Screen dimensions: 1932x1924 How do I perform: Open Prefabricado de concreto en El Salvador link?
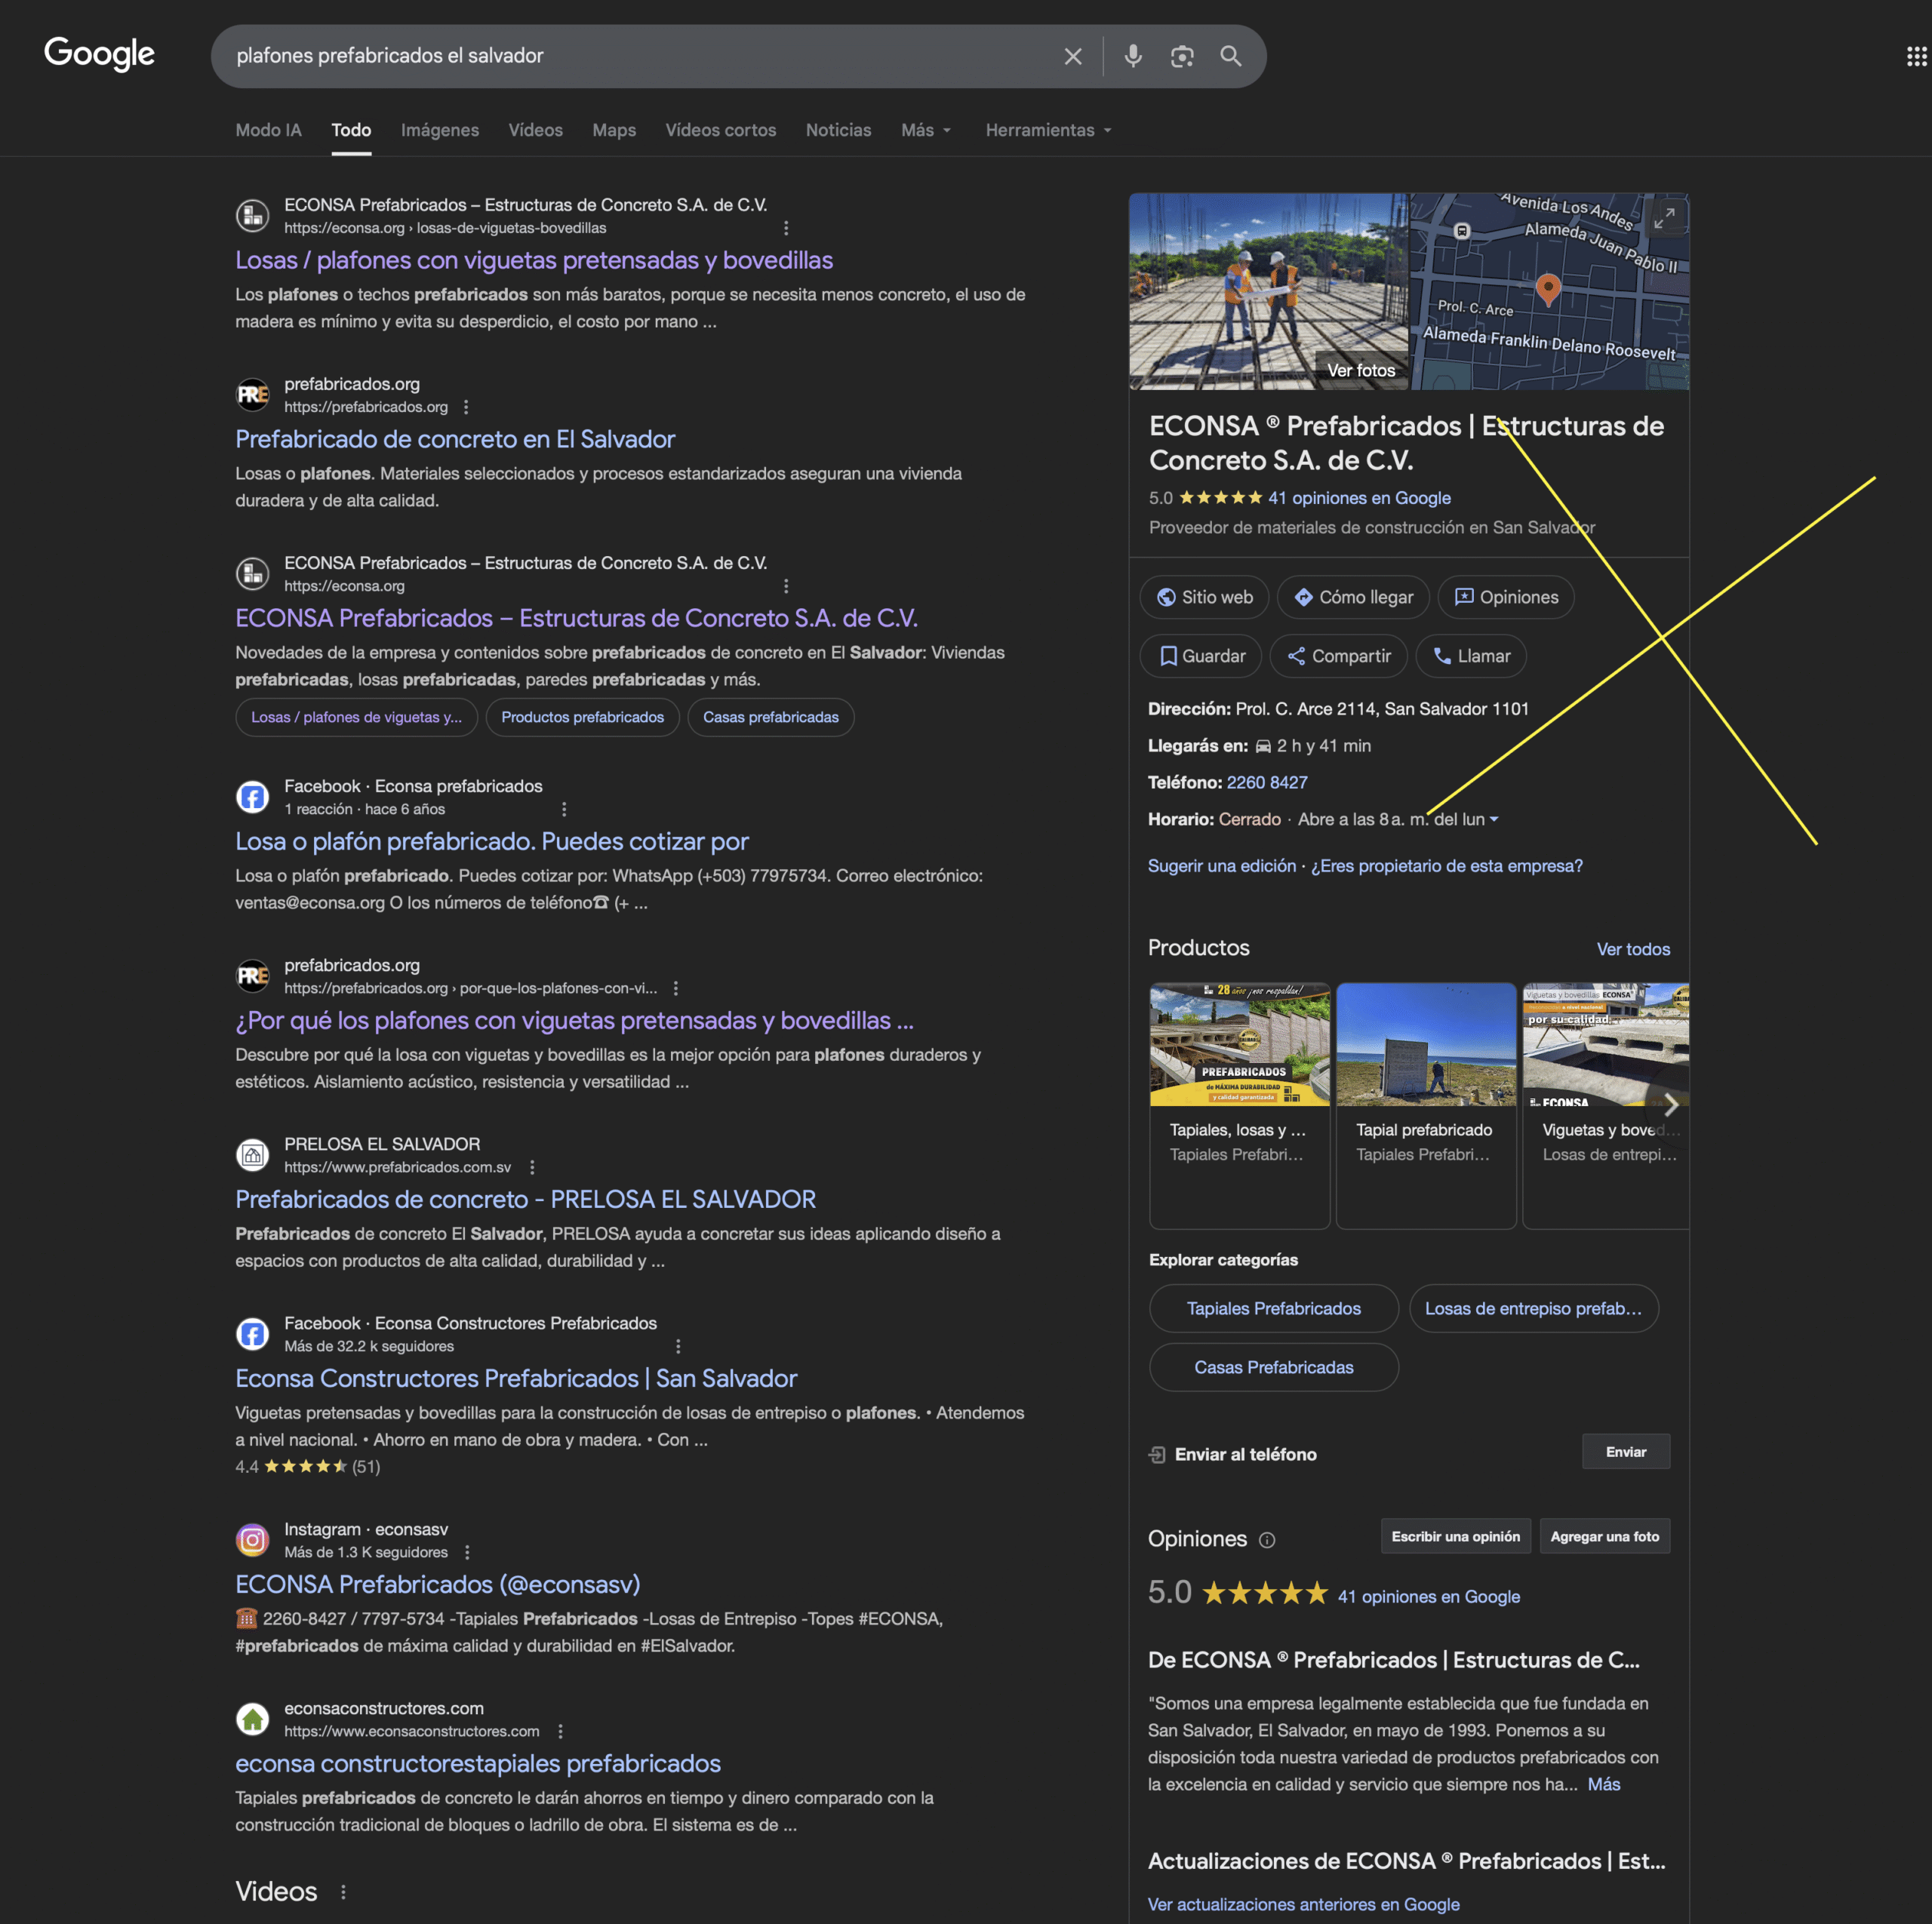pyautogui.click(x=455, y=439)
